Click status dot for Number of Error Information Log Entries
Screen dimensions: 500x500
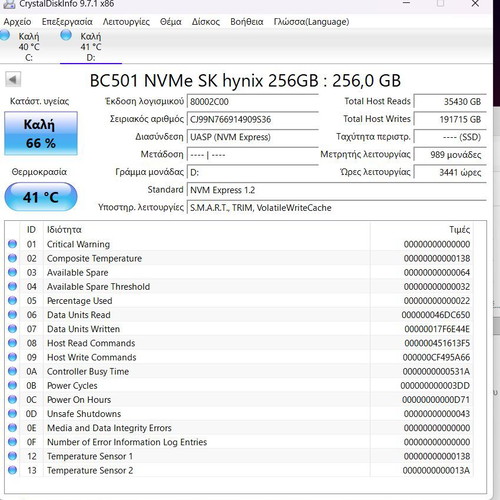pos(12,442)
